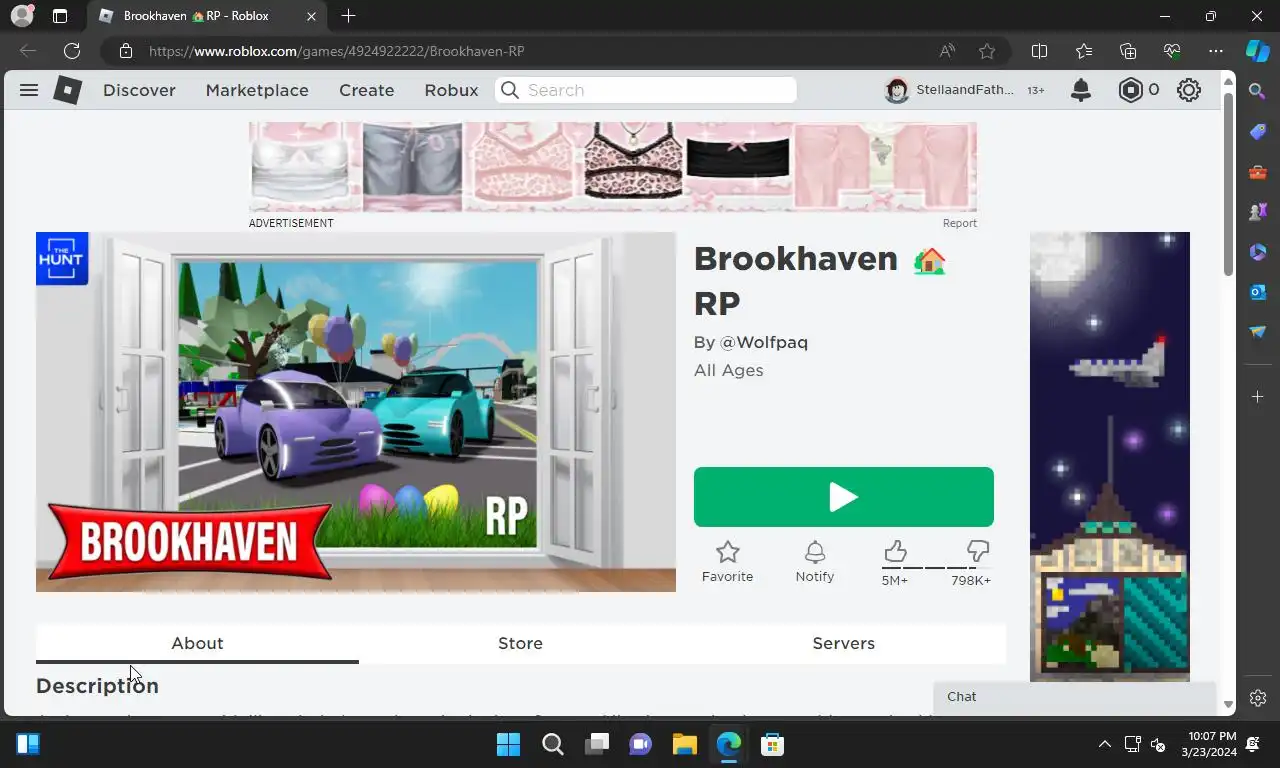
Task: Open Edge favorites list icon
Action: coord(1084,51)
